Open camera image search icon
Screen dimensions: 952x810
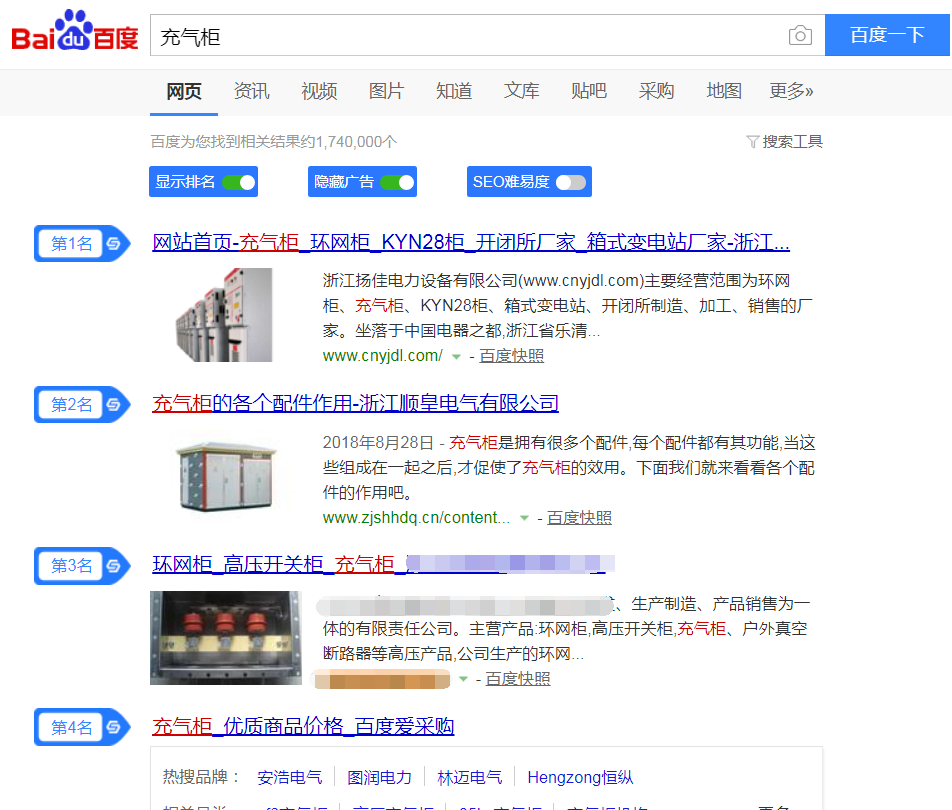coord(800,35)
